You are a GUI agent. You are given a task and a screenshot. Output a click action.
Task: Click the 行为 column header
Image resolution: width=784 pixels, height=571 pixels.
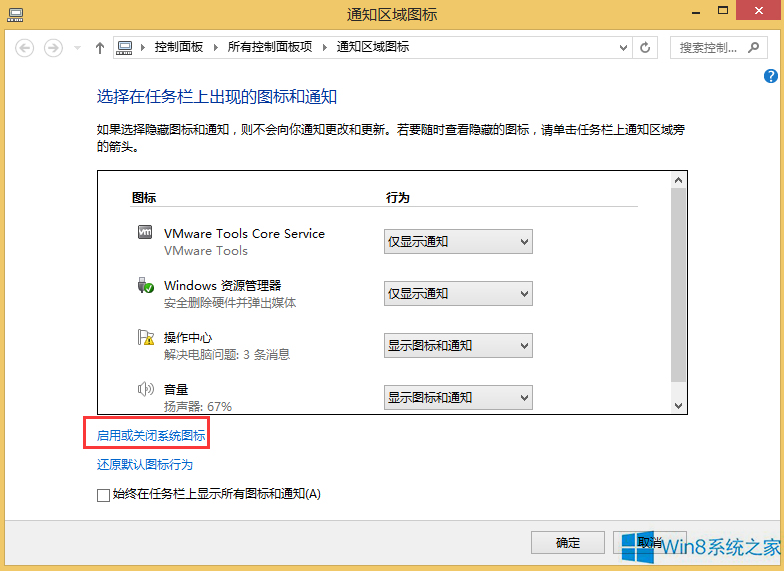click(398, 198)
